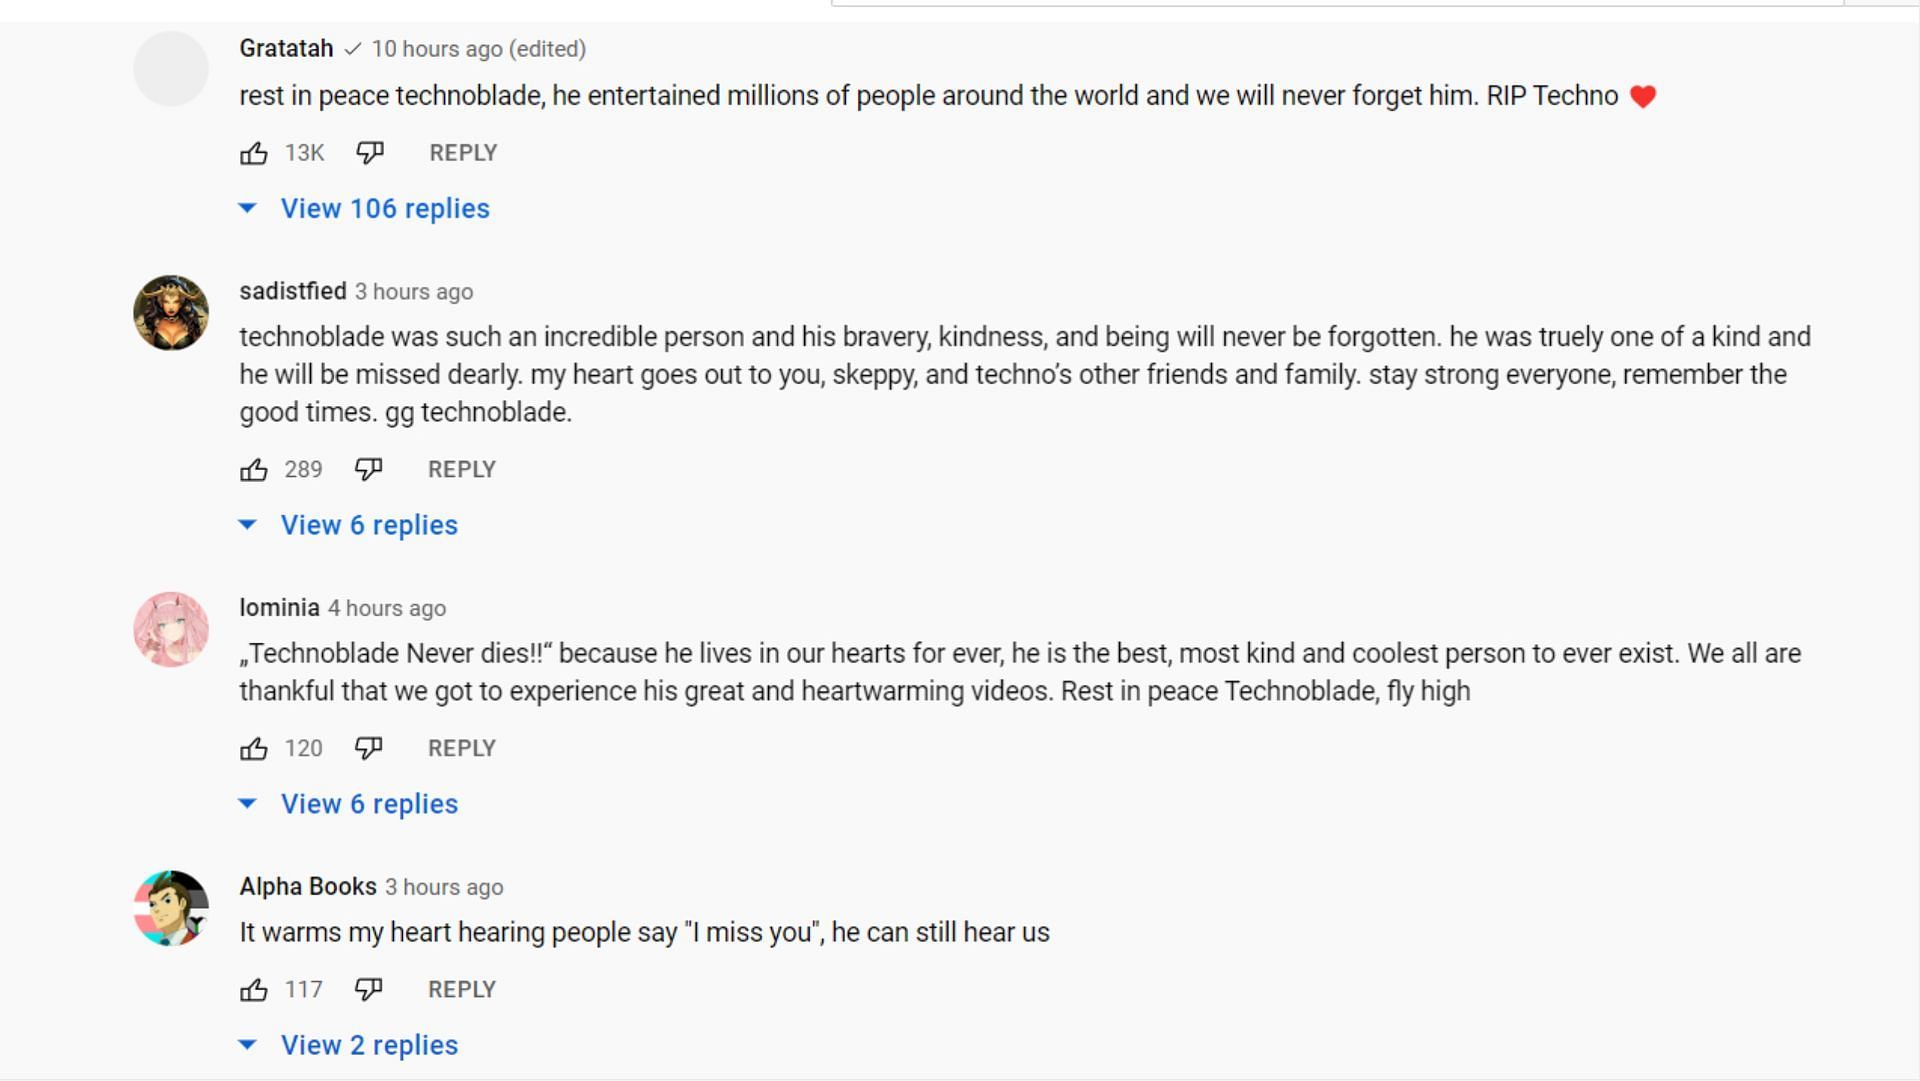
Task: Like sadistfied's comment
Action: (254, 470)
